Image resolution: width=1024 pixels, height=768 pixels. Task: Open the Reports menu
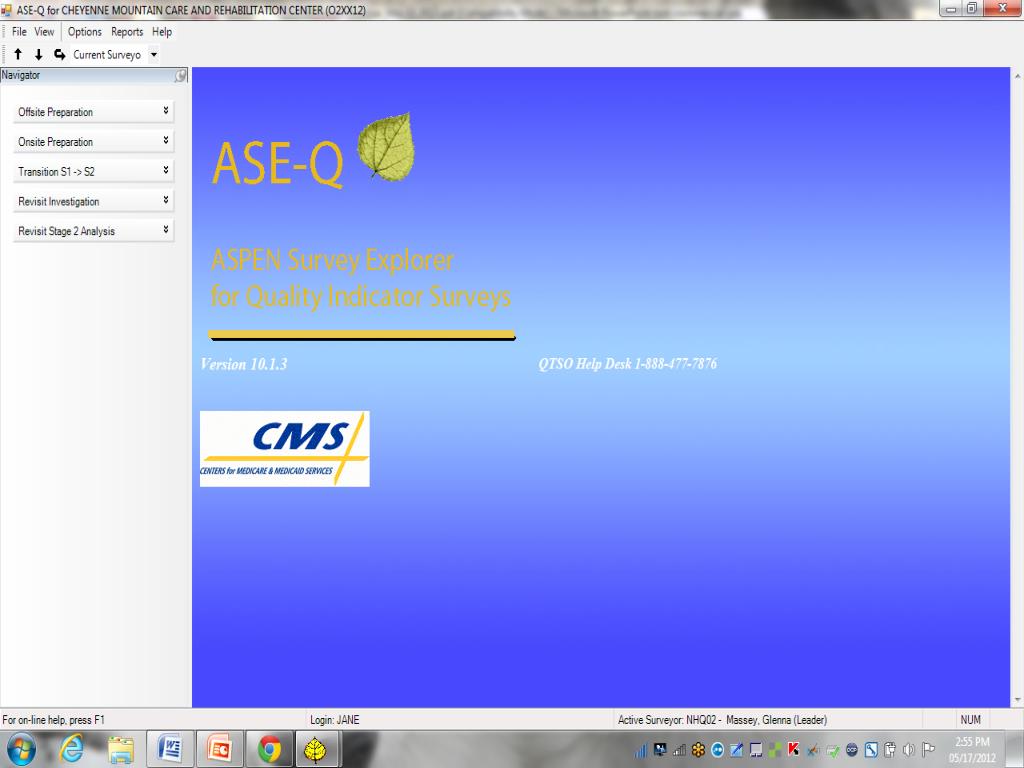coord(127,31)
